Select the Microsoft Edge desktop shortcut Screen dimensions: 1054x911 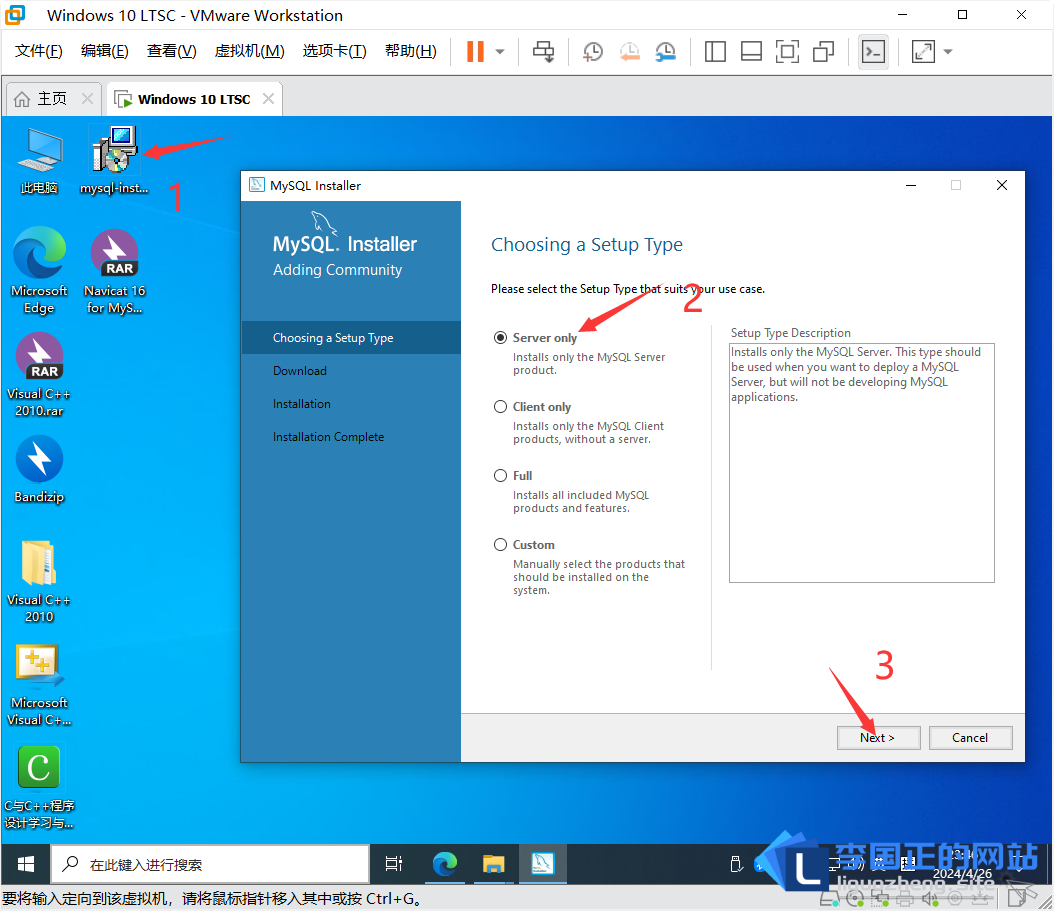coord(39,271)
